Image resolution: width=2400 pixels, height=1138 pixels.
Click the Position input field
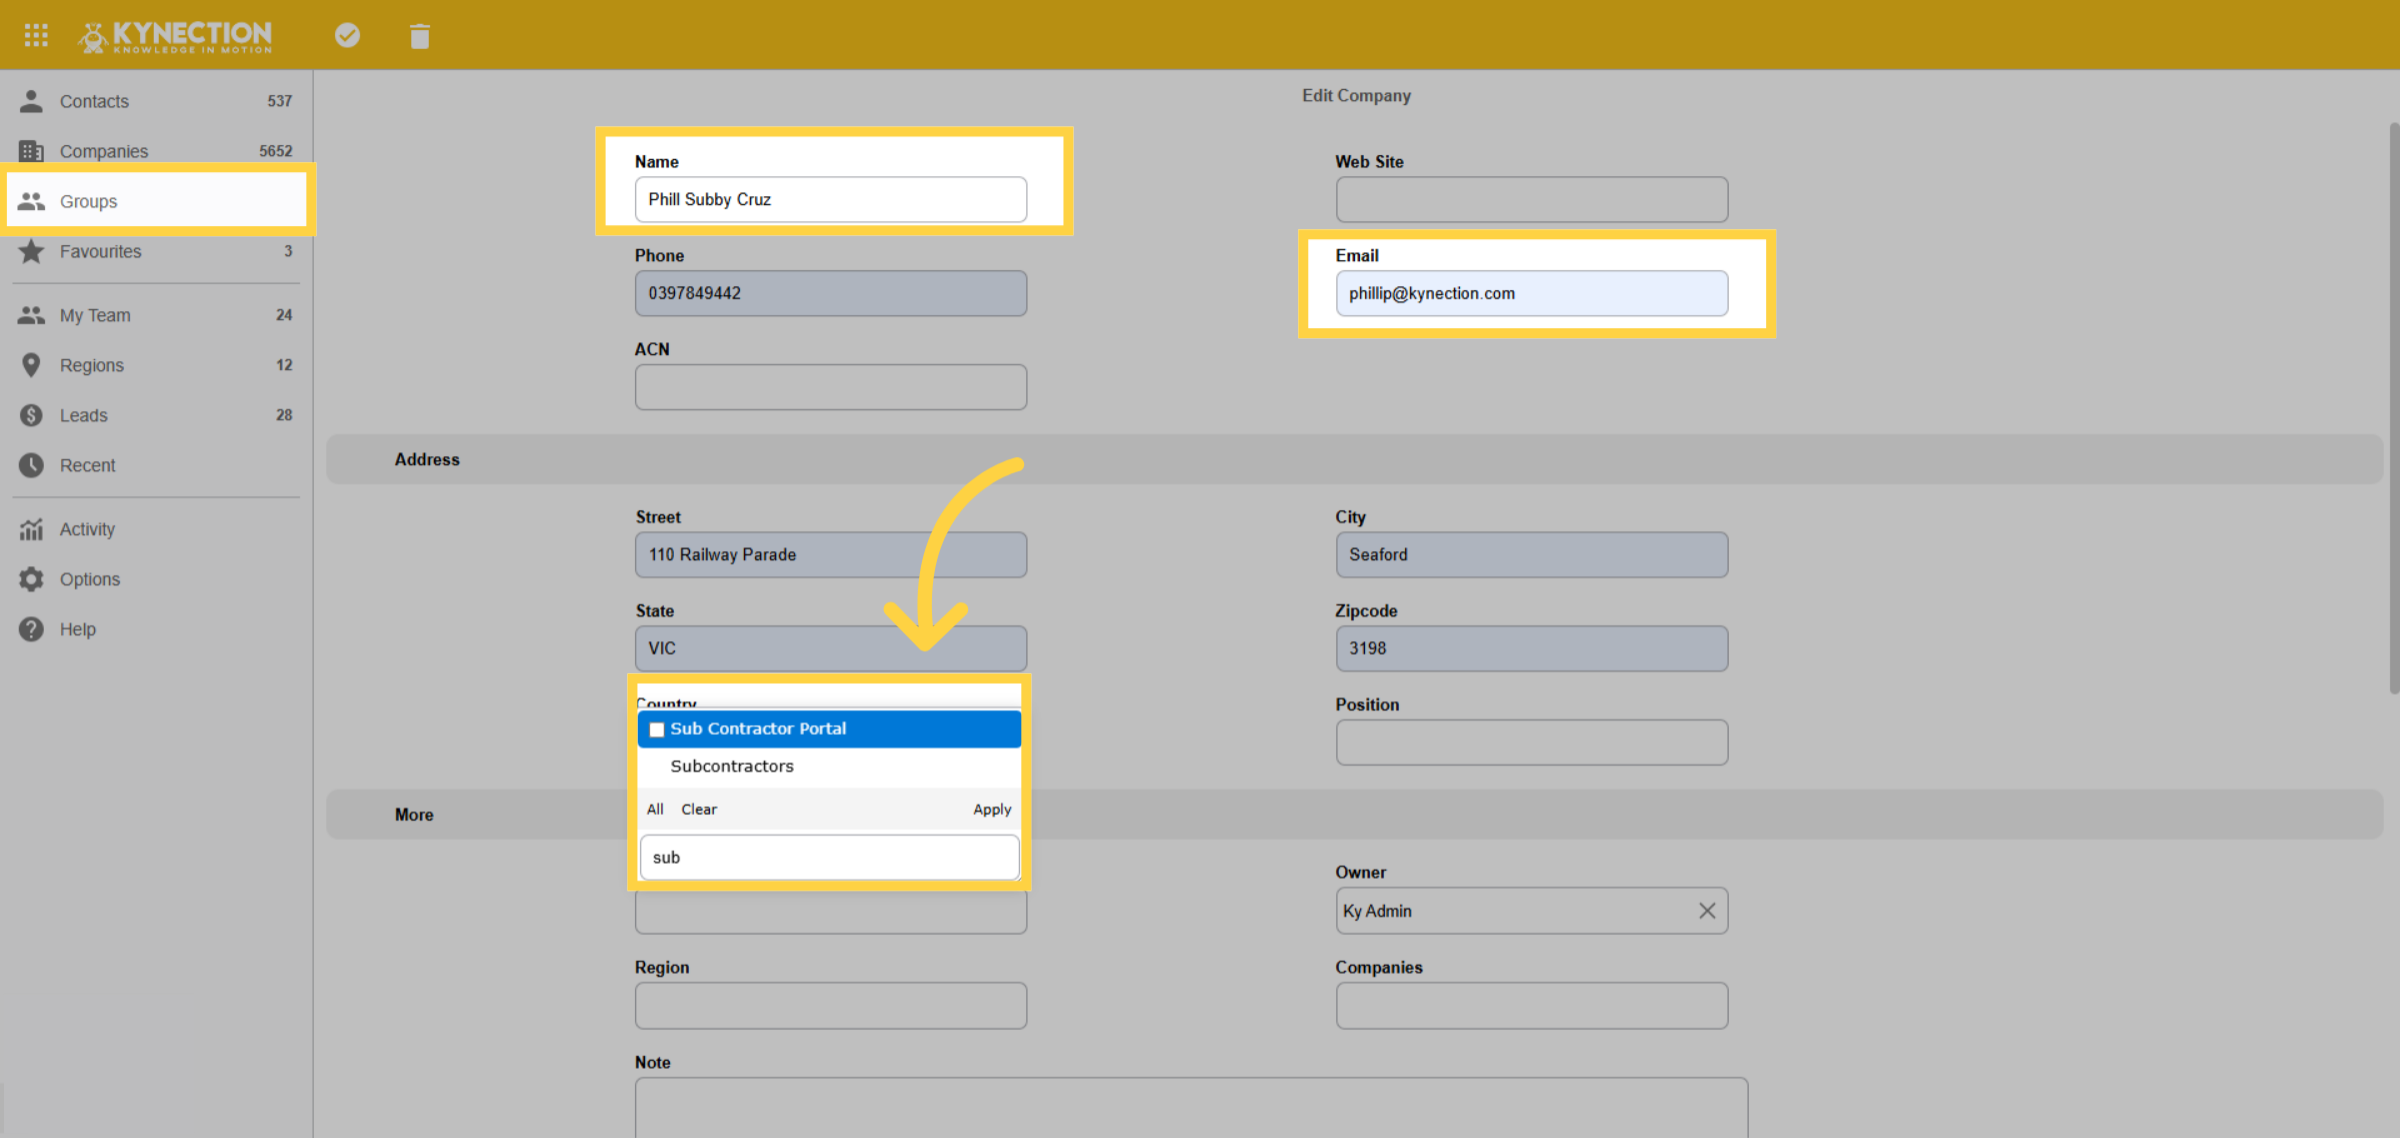point(1532,742)
